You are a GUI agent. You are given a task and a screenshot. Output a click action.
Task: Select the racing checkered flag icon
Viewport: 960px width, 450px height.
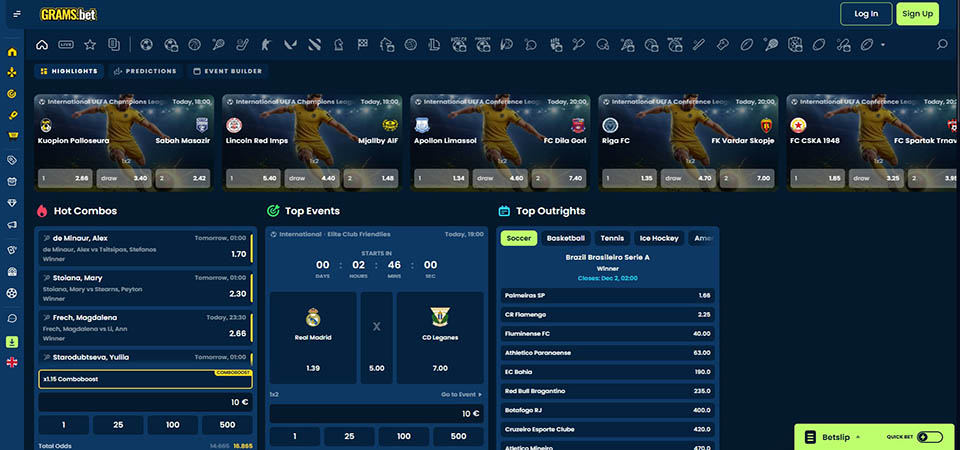(x=362, y=45)
